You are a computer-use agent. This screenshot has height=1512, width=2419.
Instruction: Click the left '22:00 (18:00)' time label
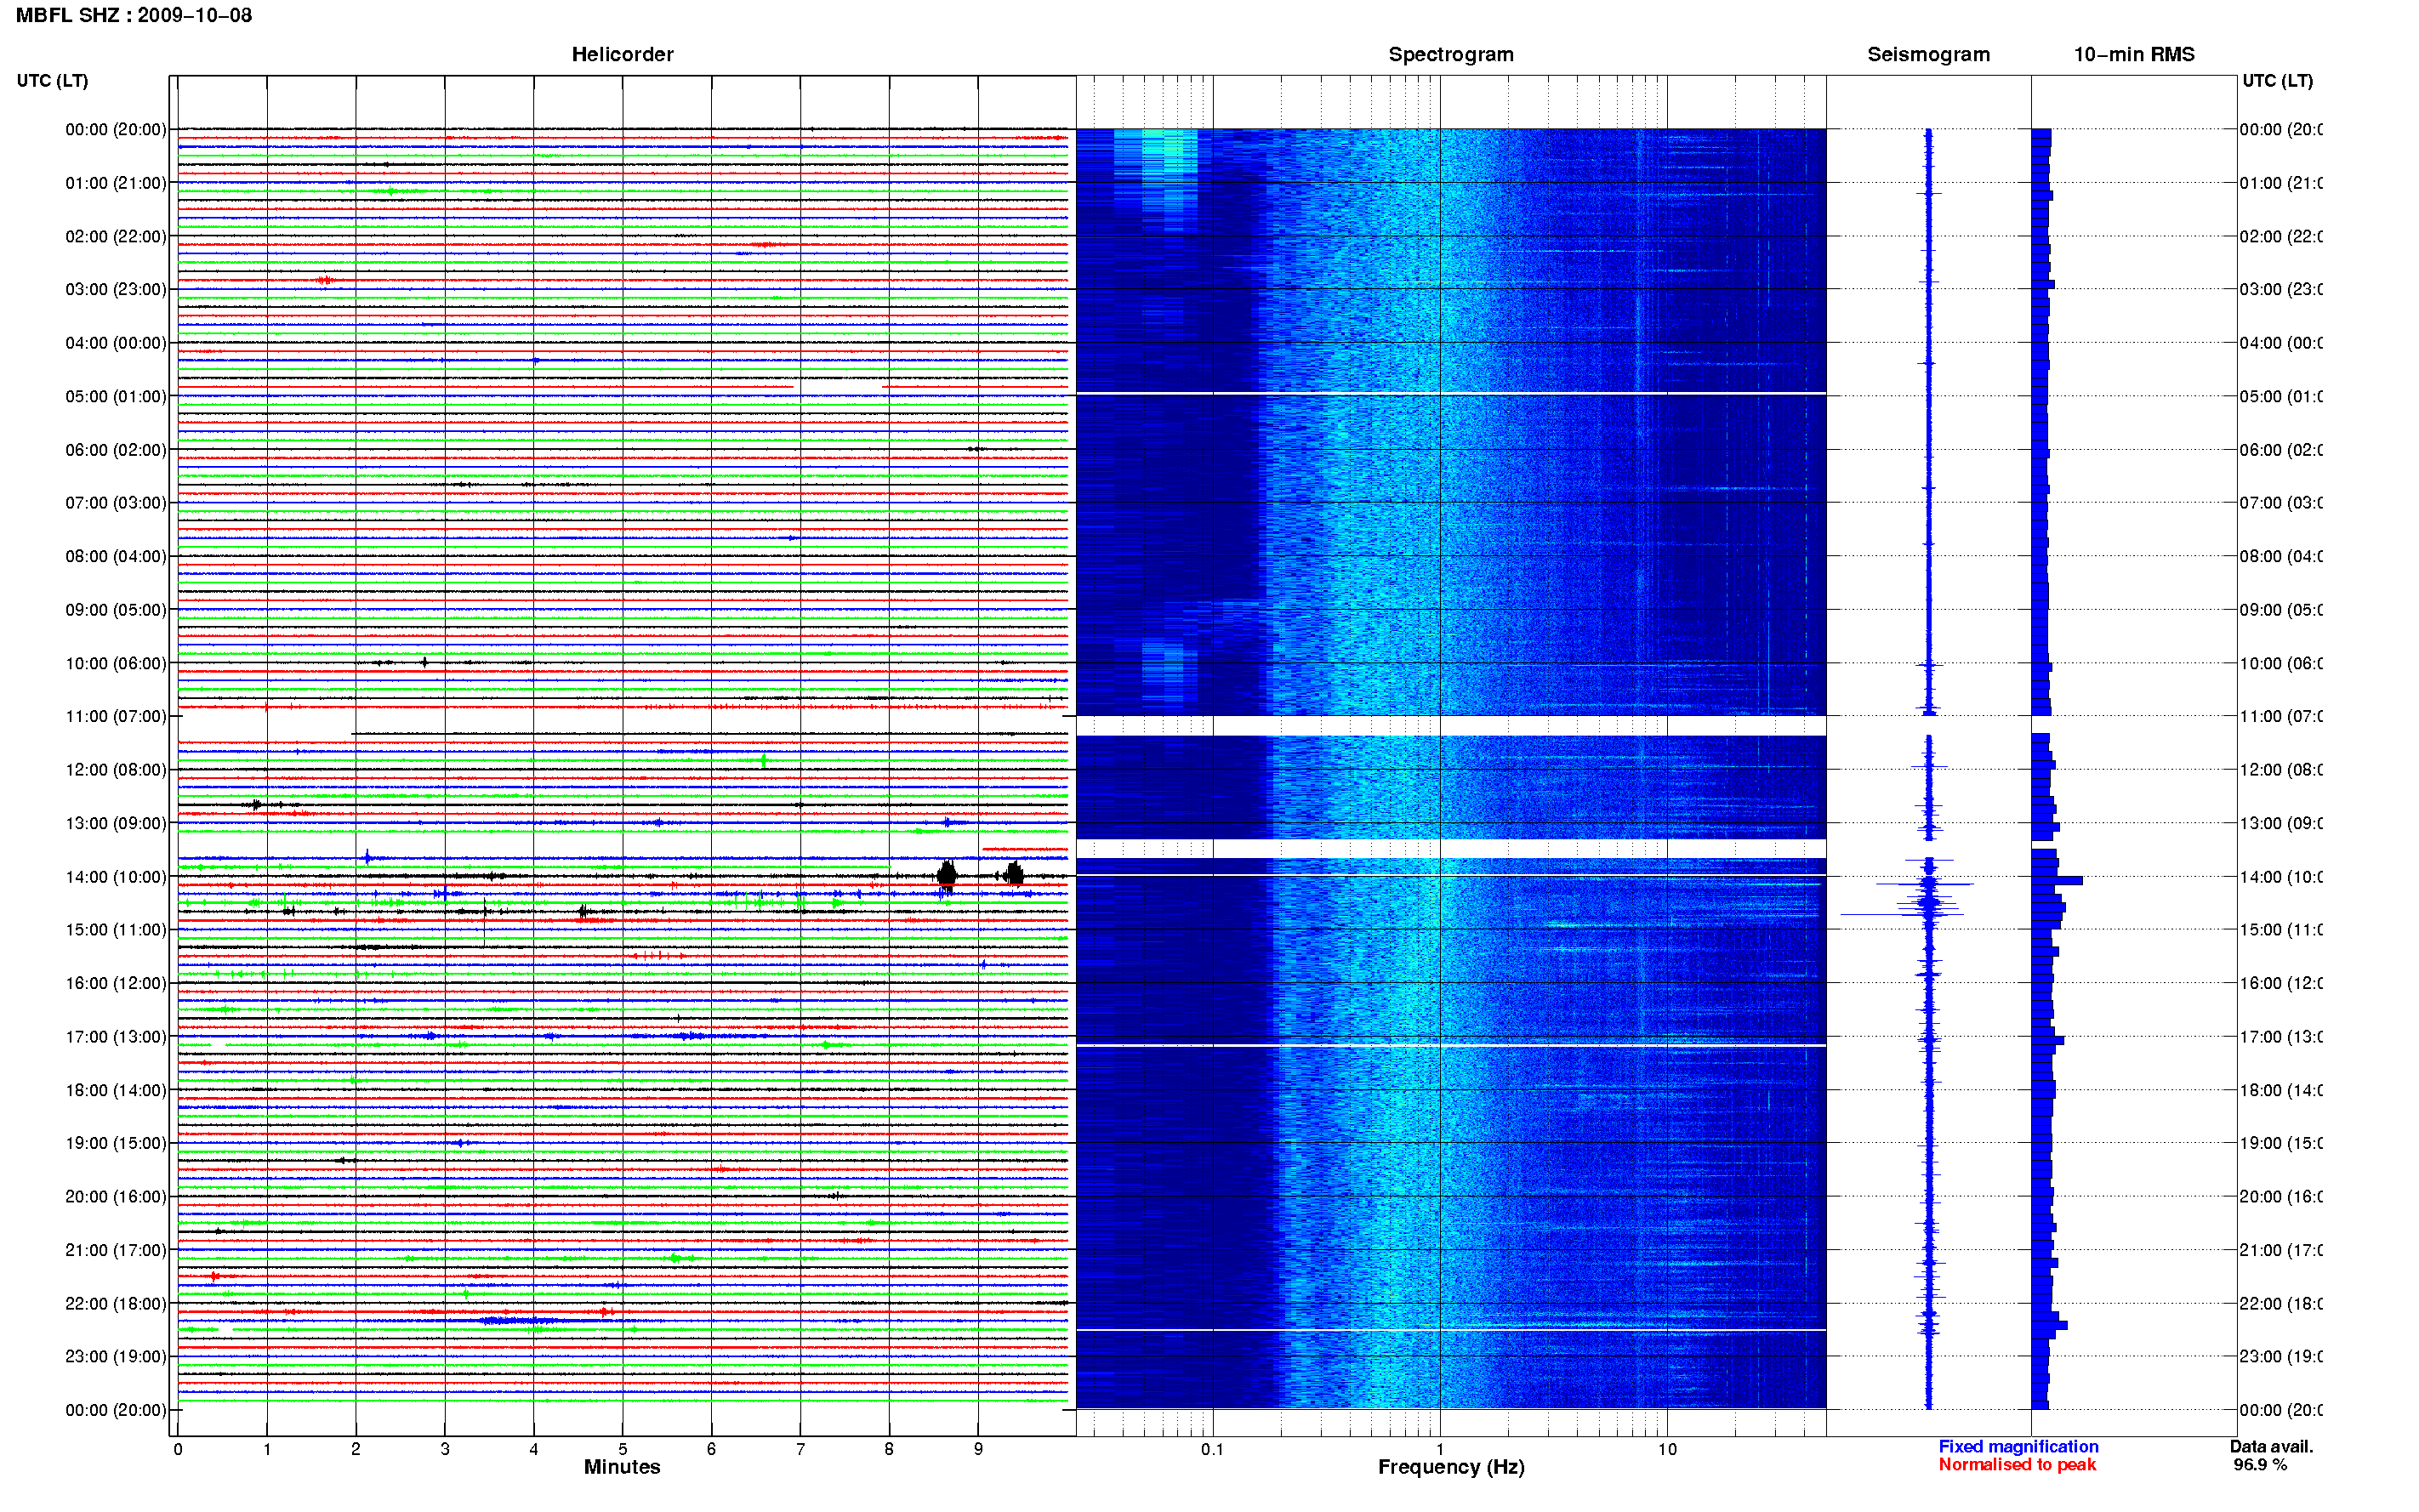click(x=116, y=1304)
